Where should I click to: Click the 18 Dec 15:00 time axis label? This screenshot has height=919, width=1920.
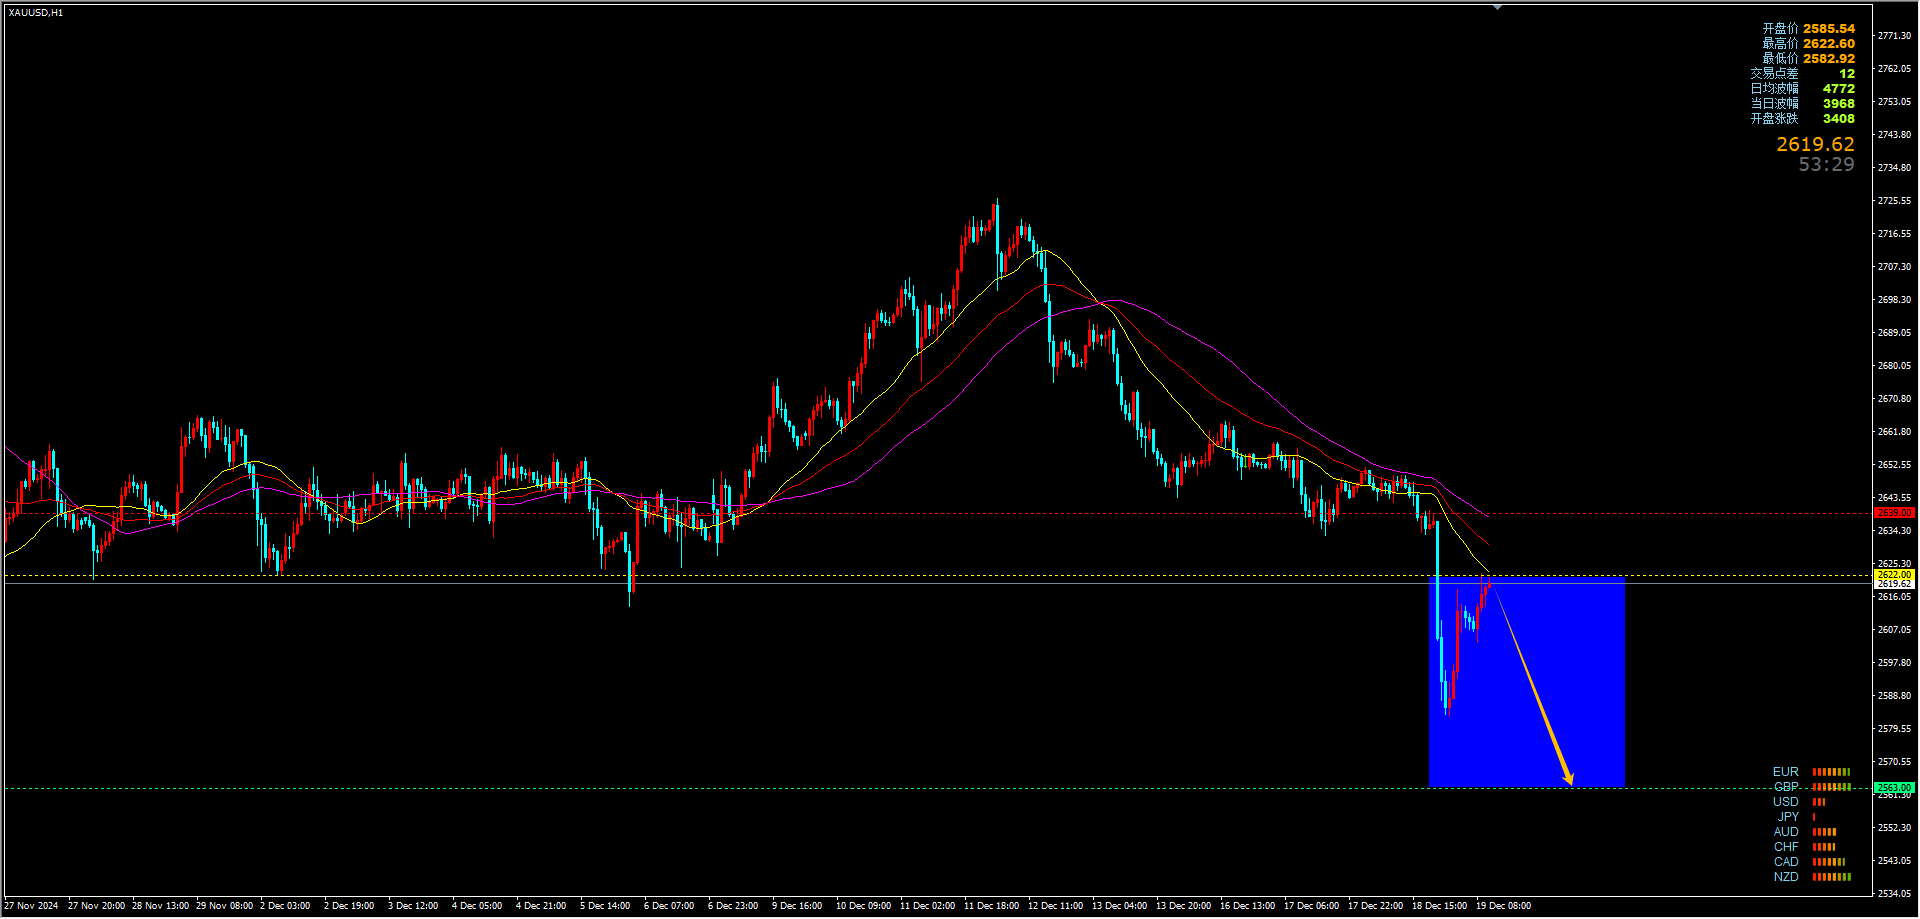click(x=1439, y=906)
